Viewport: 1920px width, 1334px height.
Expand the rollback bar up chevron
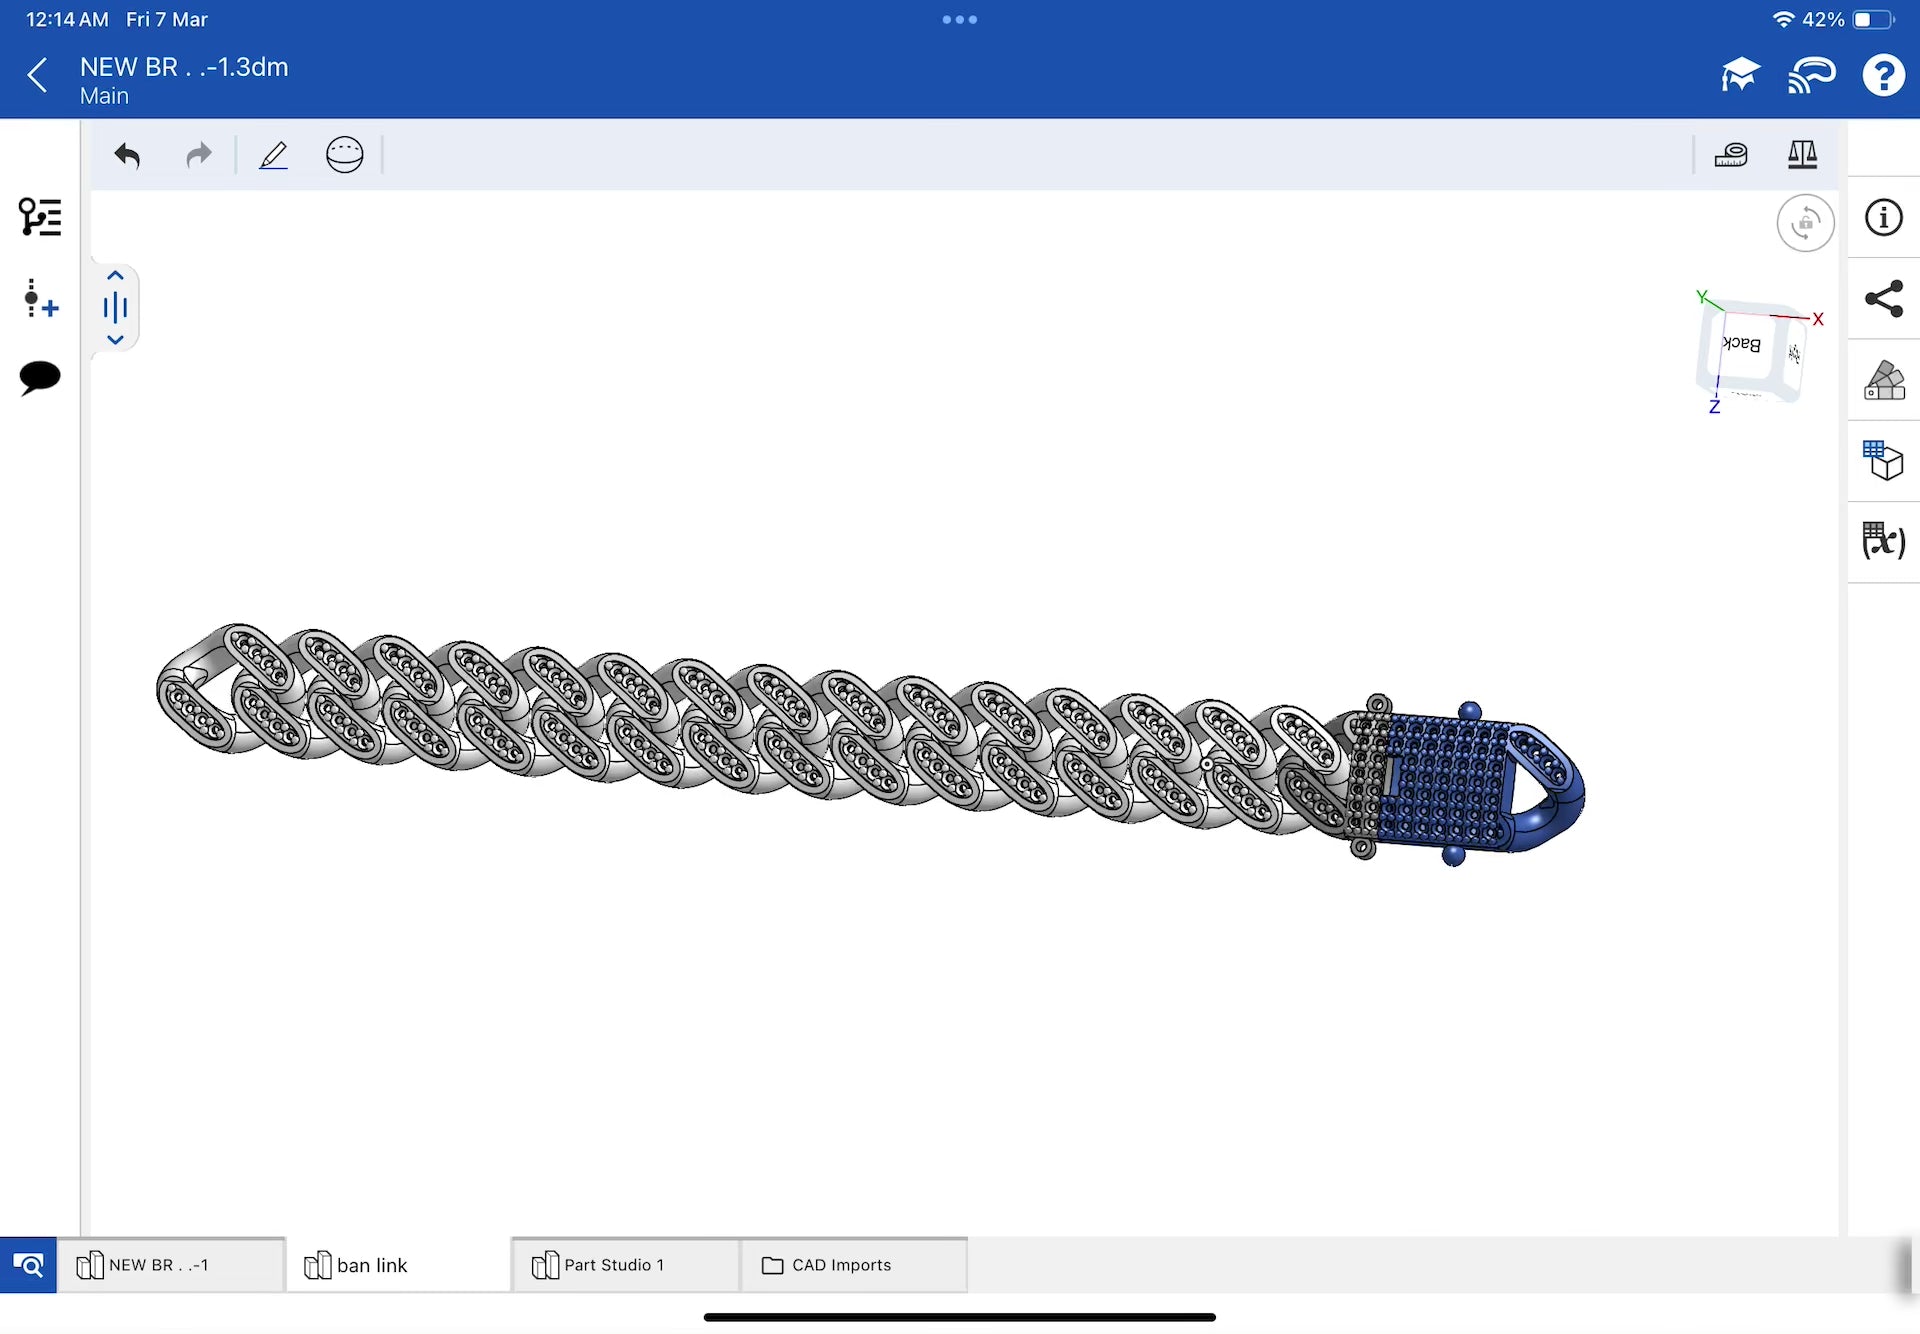pyautogui.click(x=115, y=276)
